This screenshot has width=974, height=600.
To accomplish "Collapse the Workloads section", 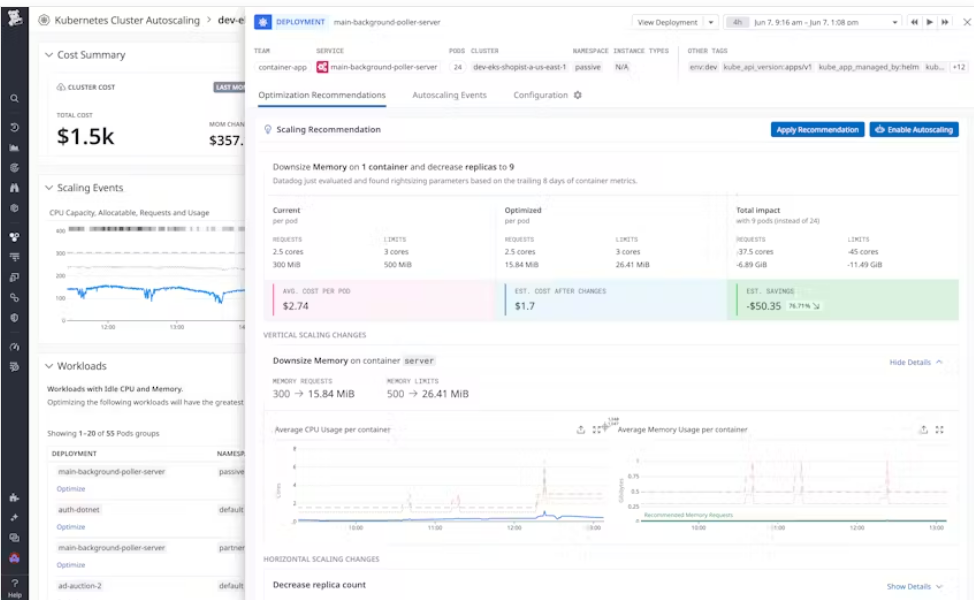I will click(49, 366).
